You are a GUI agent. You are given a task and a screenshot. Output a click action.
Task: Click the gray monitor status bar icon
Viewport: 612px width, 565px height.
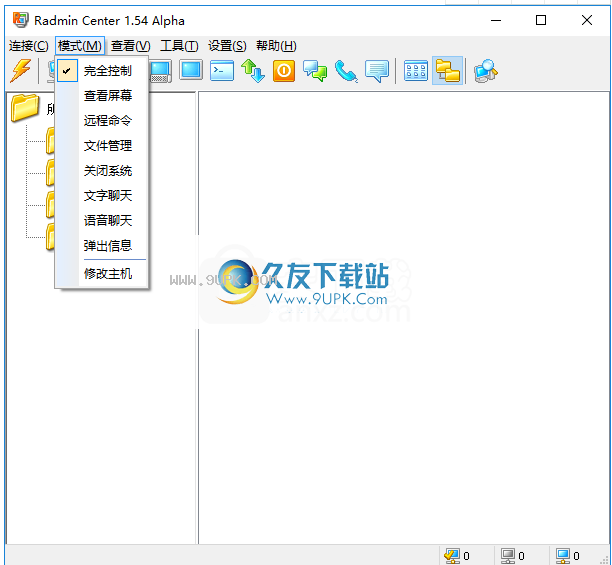(508, 556)
